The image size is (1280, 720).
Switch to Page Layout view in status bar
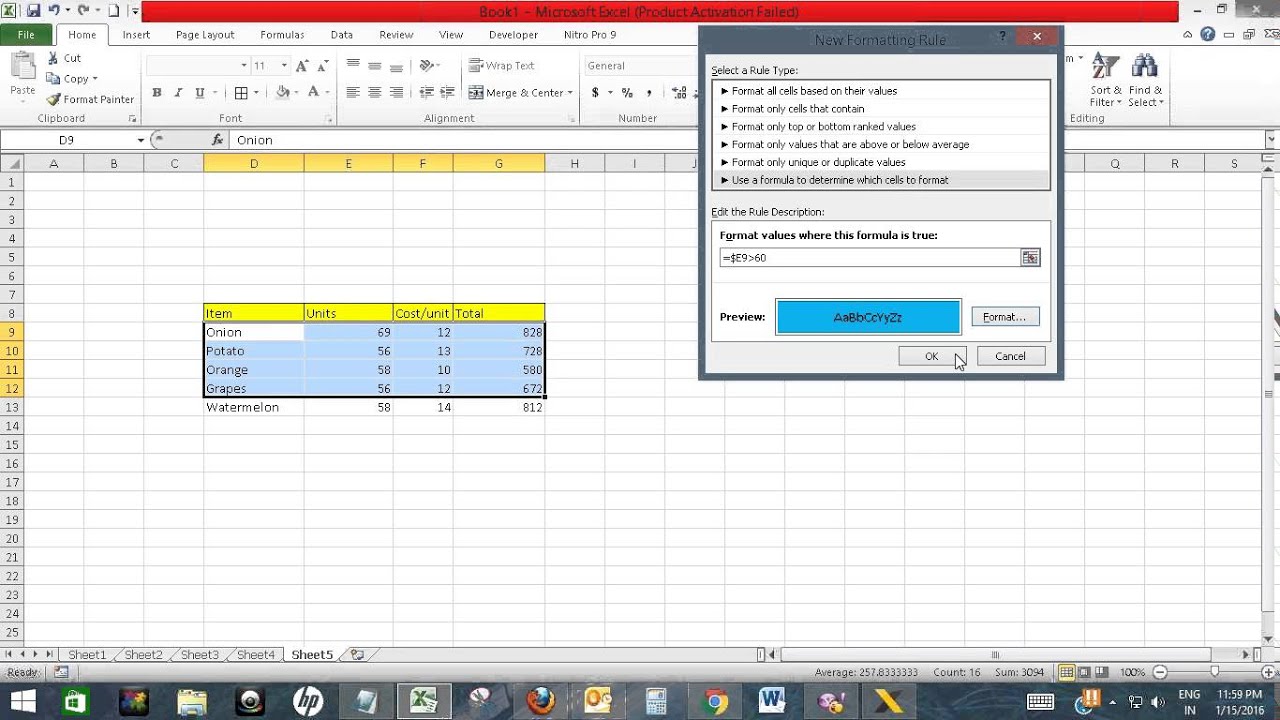tap(1086, 672)
